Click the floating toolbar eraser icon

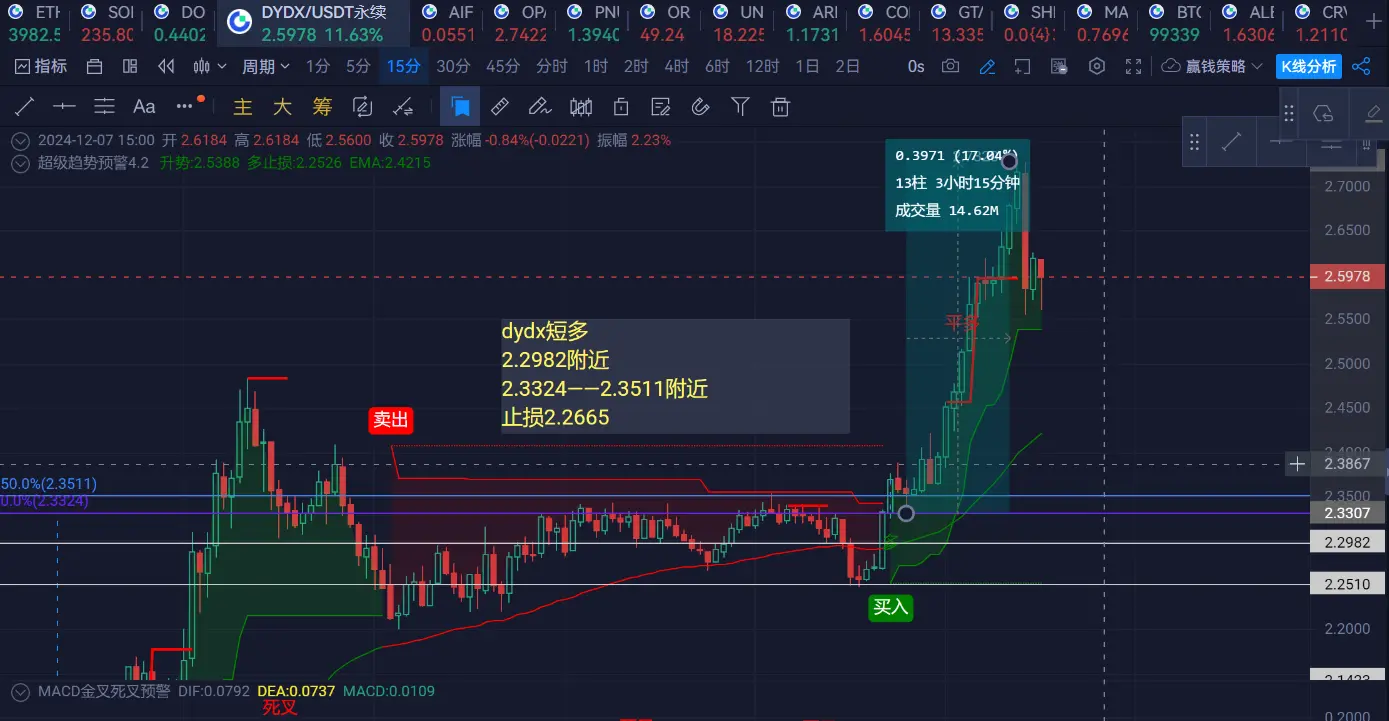(1372, 113)
